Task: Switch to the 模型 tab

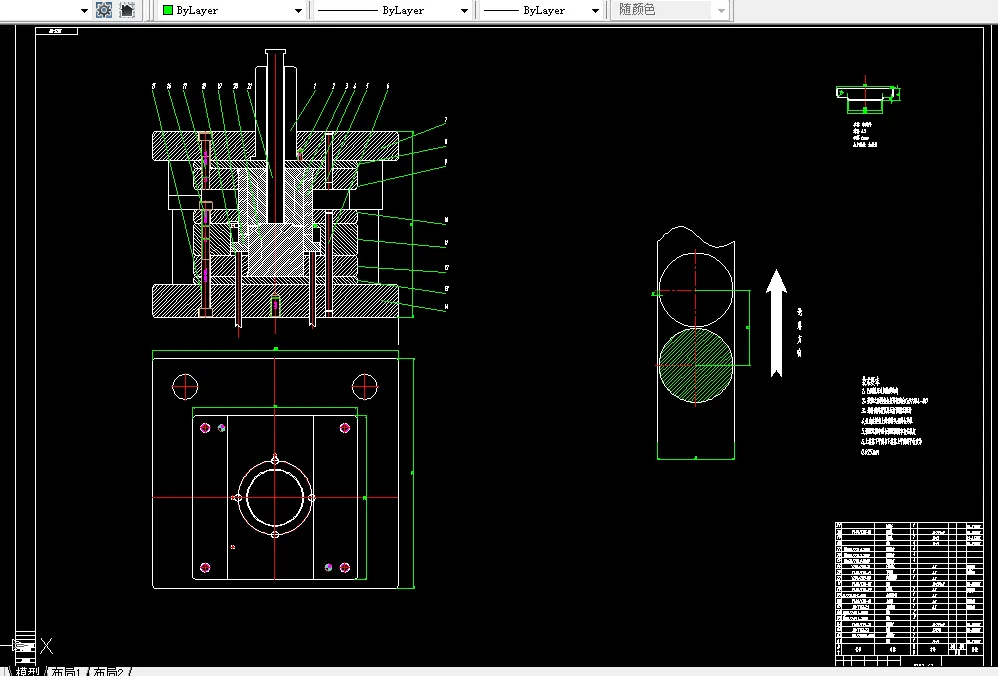Action: coord(28,671)
